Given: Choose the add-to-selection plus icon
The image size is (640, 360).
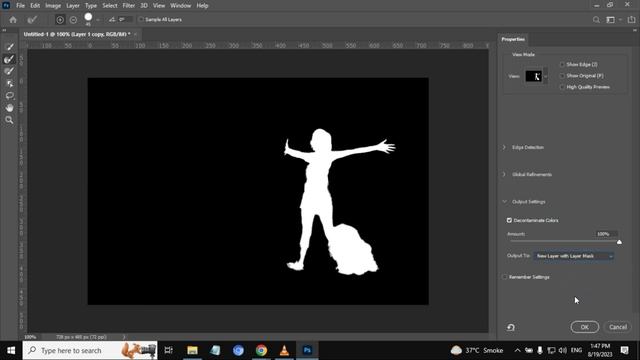Looking at the screenshot, I should (x=60, y=20).
